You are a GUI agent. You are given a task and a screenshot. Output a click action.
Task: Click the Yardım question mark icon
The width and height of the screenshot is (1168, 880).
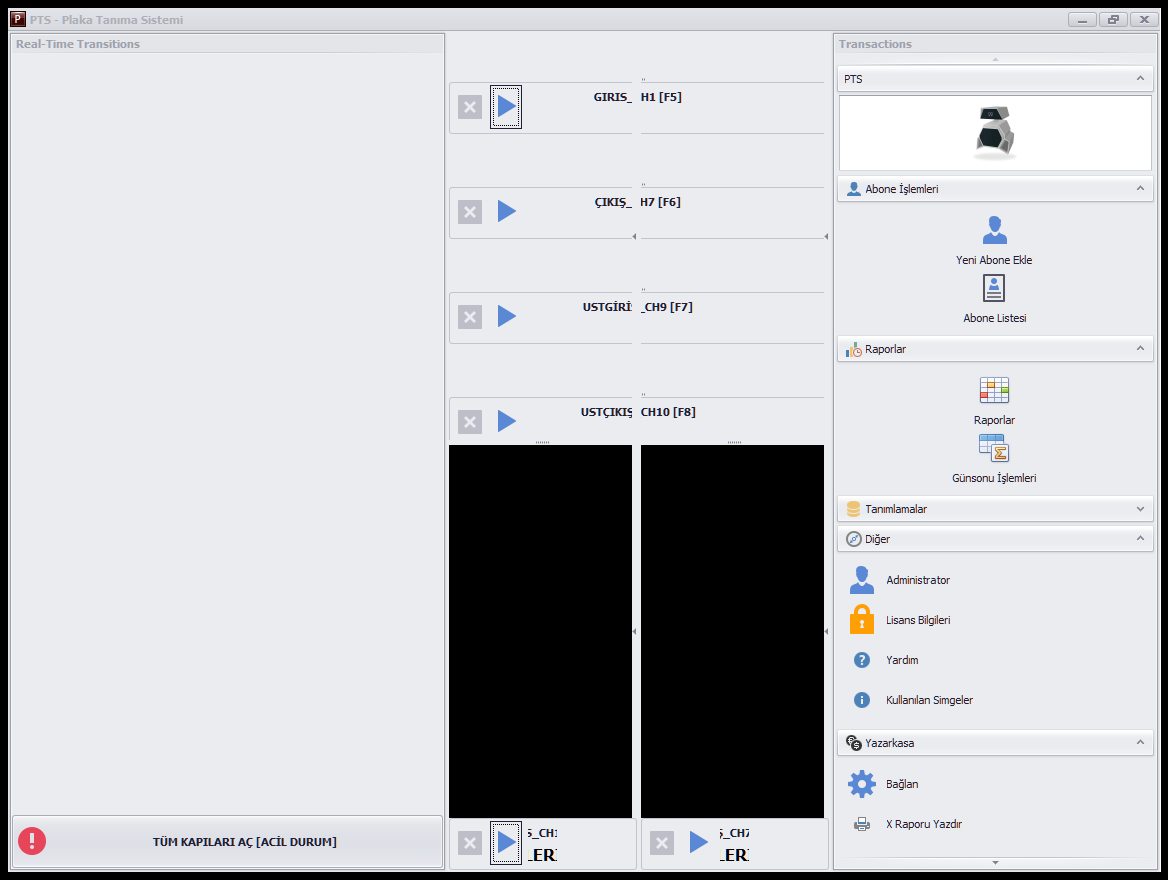pyautogui.click(x=862, y=660)
